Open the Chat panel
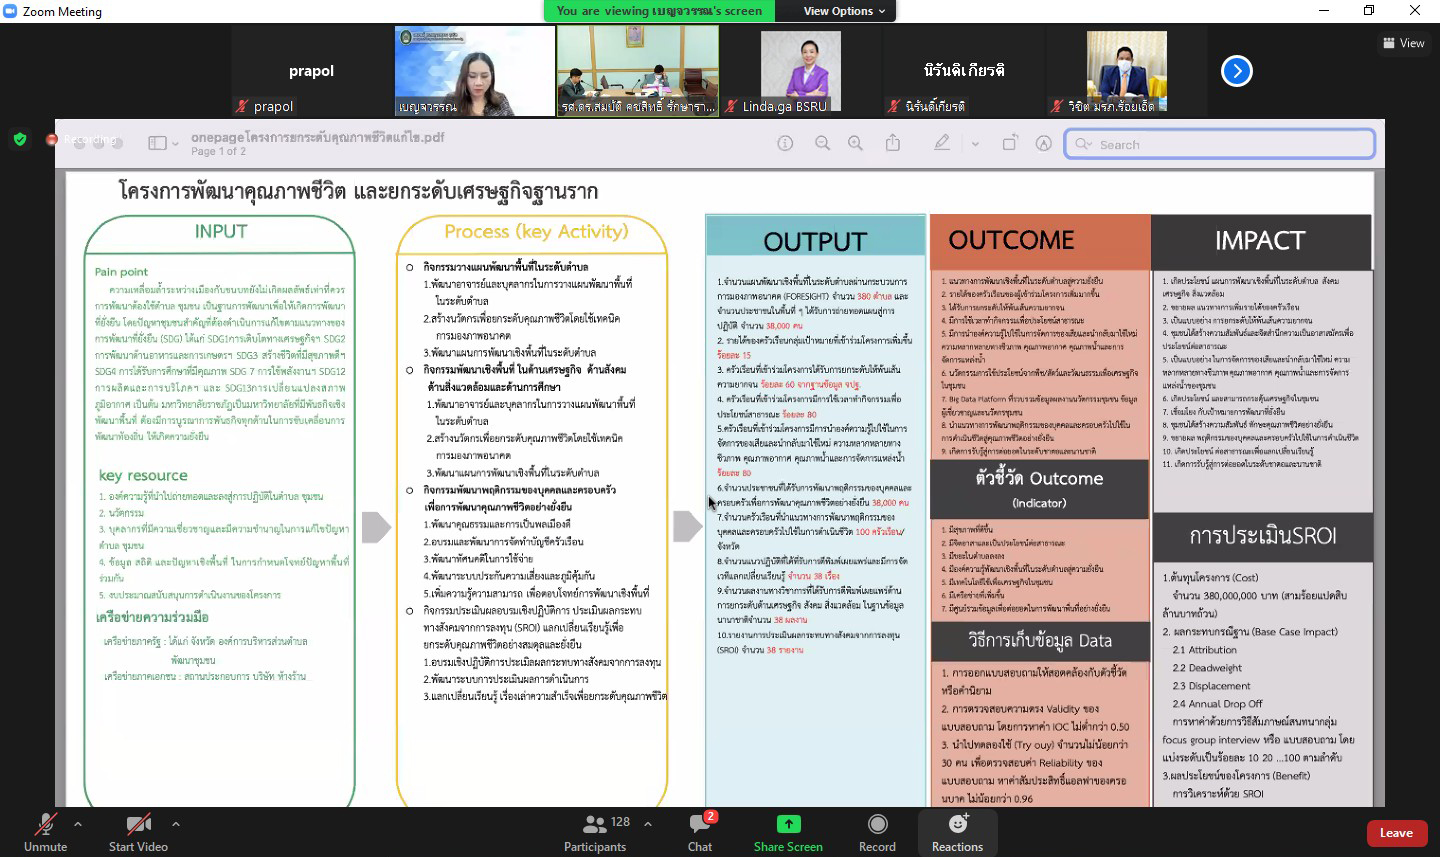 [700, 831]
